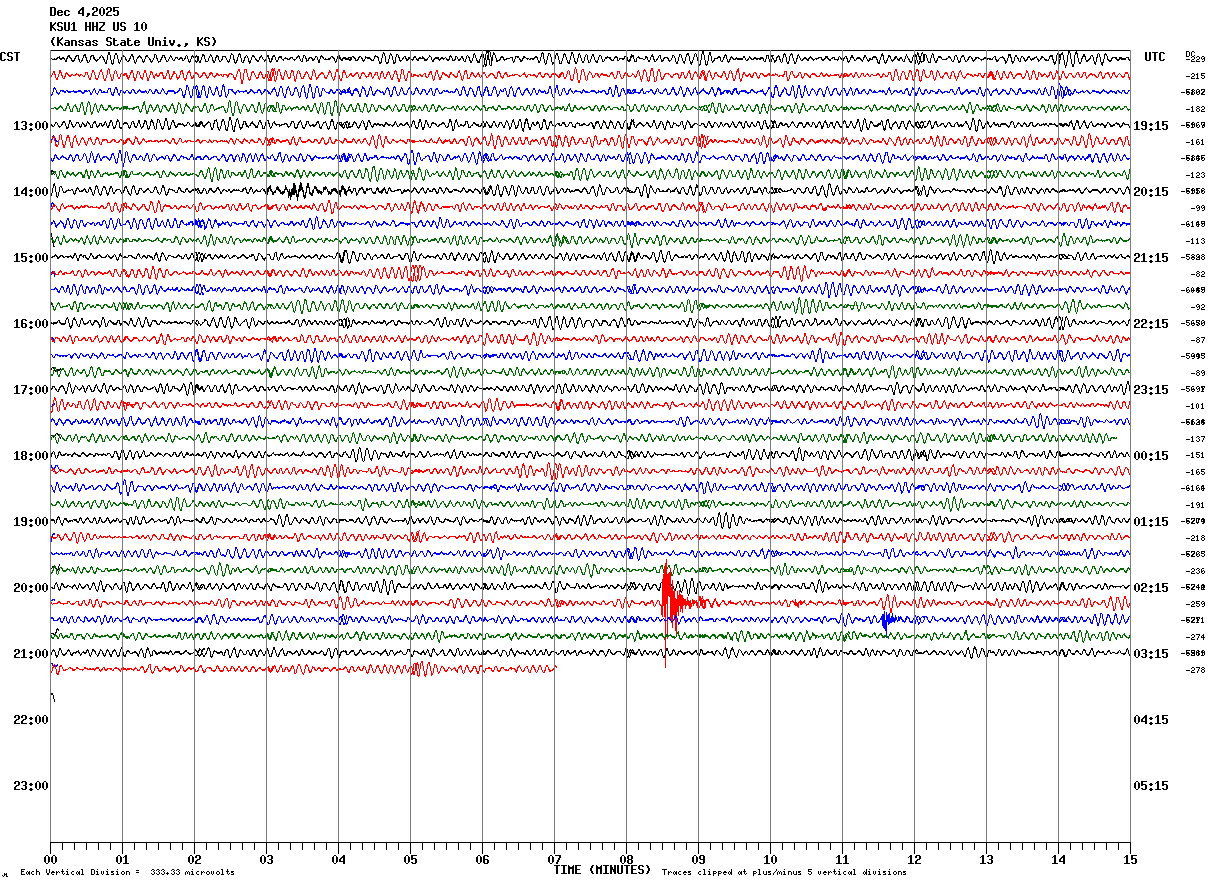Click the 23:00 CST time label

pos(29,786)
